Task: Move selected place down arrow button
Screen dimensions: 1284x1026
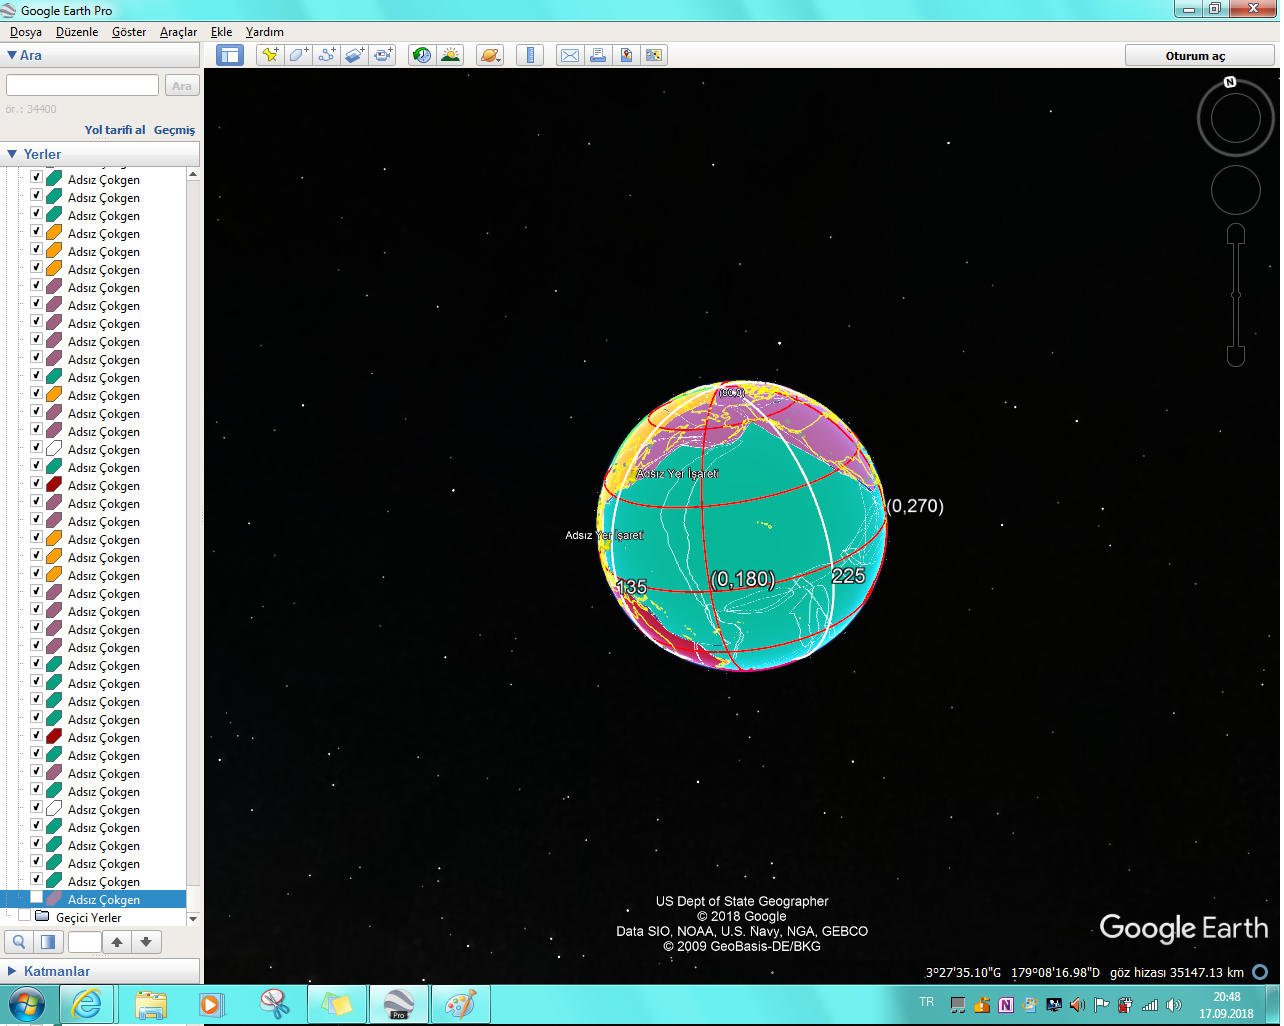Action: coord(146,942)
